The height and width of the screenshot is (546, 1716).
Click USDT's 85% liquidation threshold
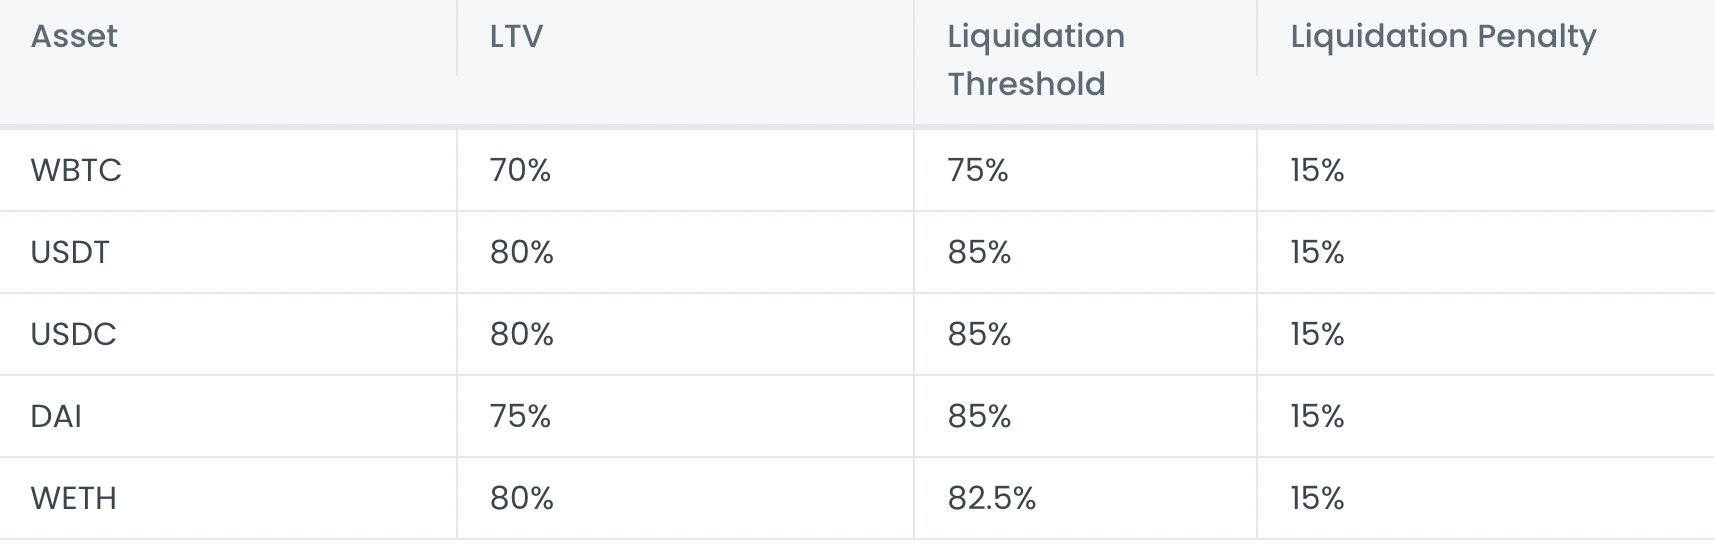coord(979,252)
